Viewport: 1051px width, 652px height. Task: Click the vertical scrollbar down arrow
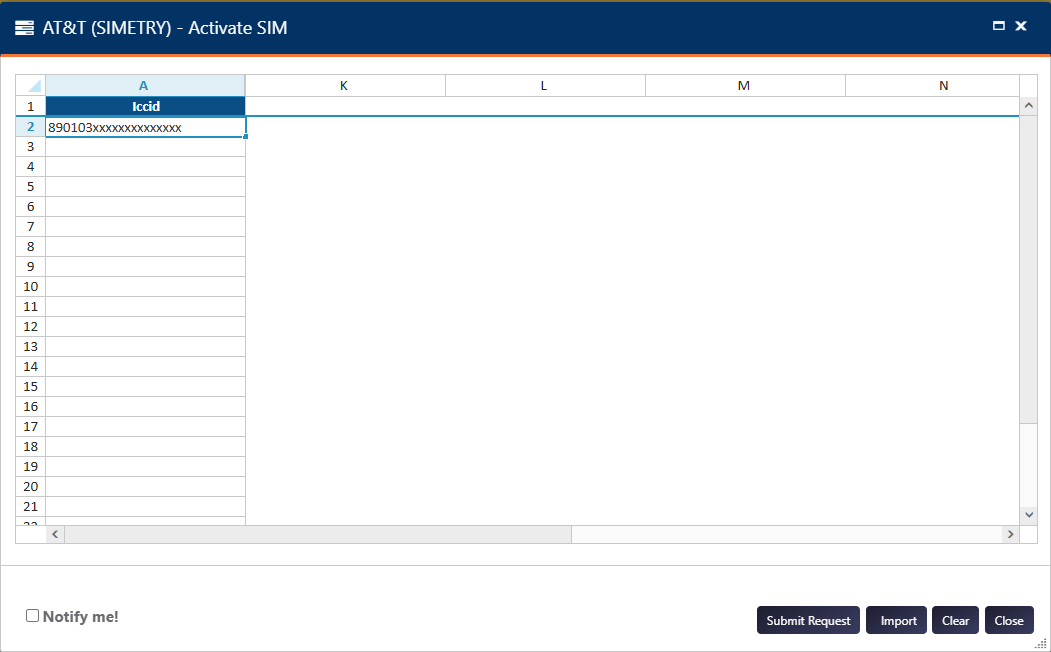point(1029,515)
